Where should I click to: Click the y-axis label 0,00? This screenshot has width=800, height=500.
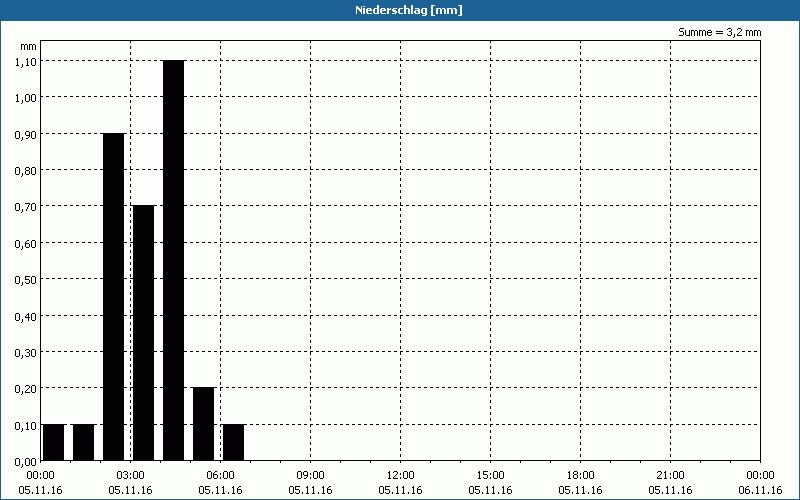26,462
